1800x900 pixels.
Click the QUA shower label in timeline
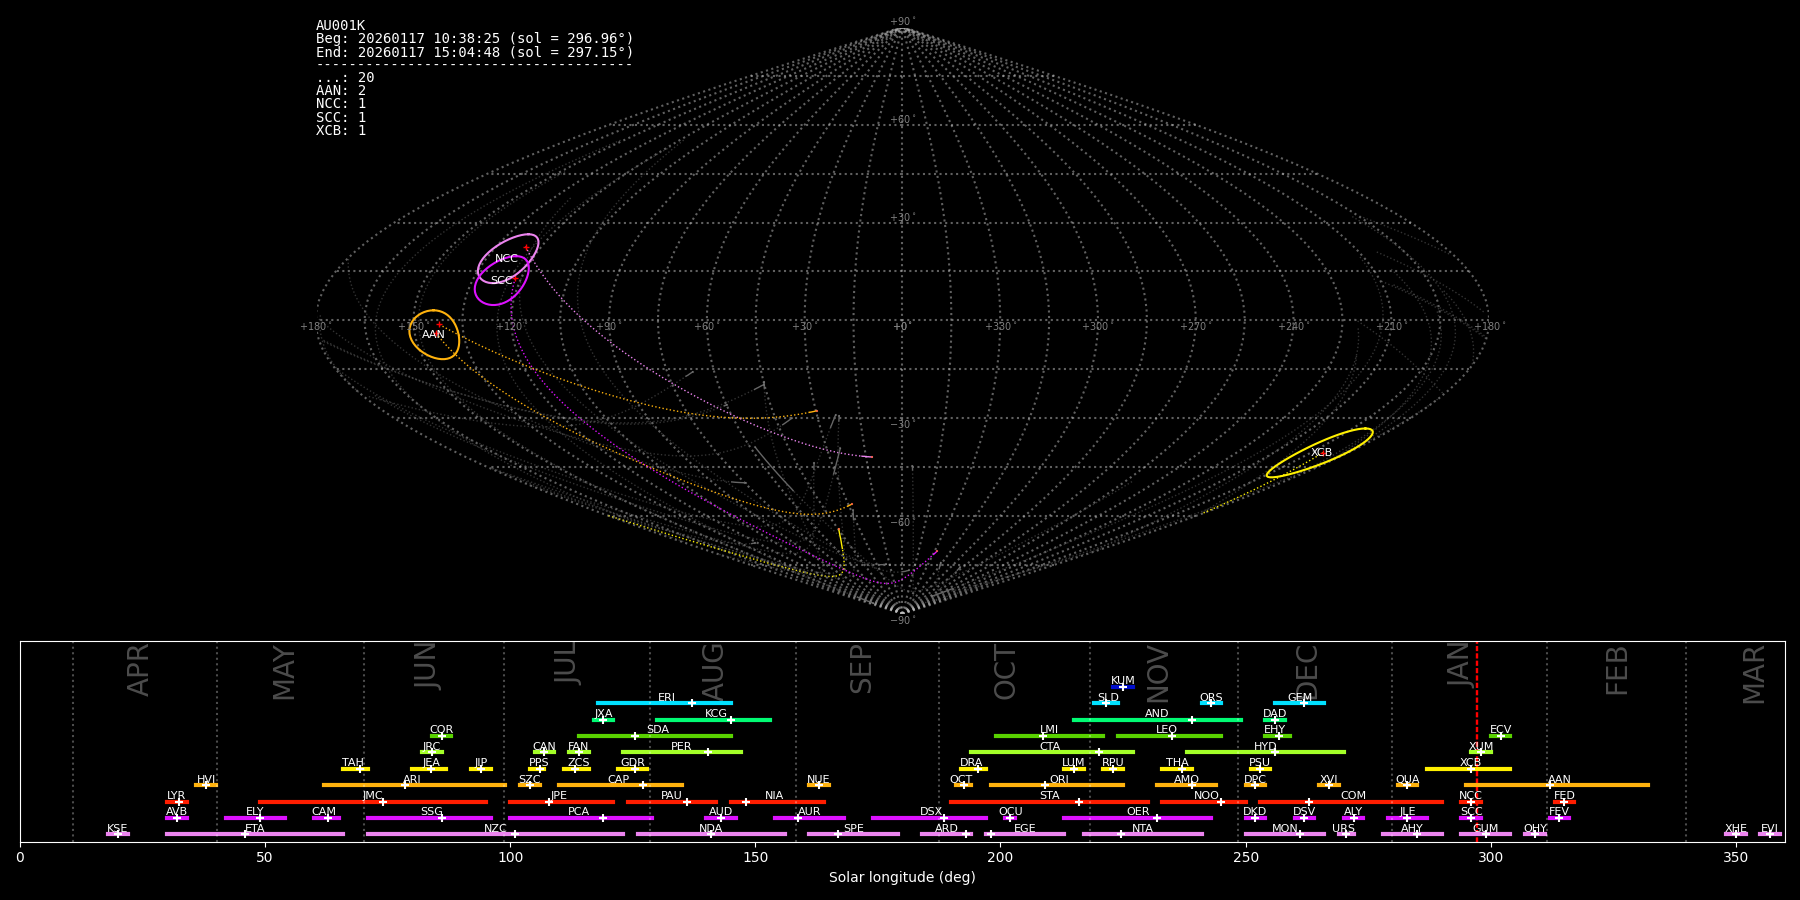[x=1408, y=780]
